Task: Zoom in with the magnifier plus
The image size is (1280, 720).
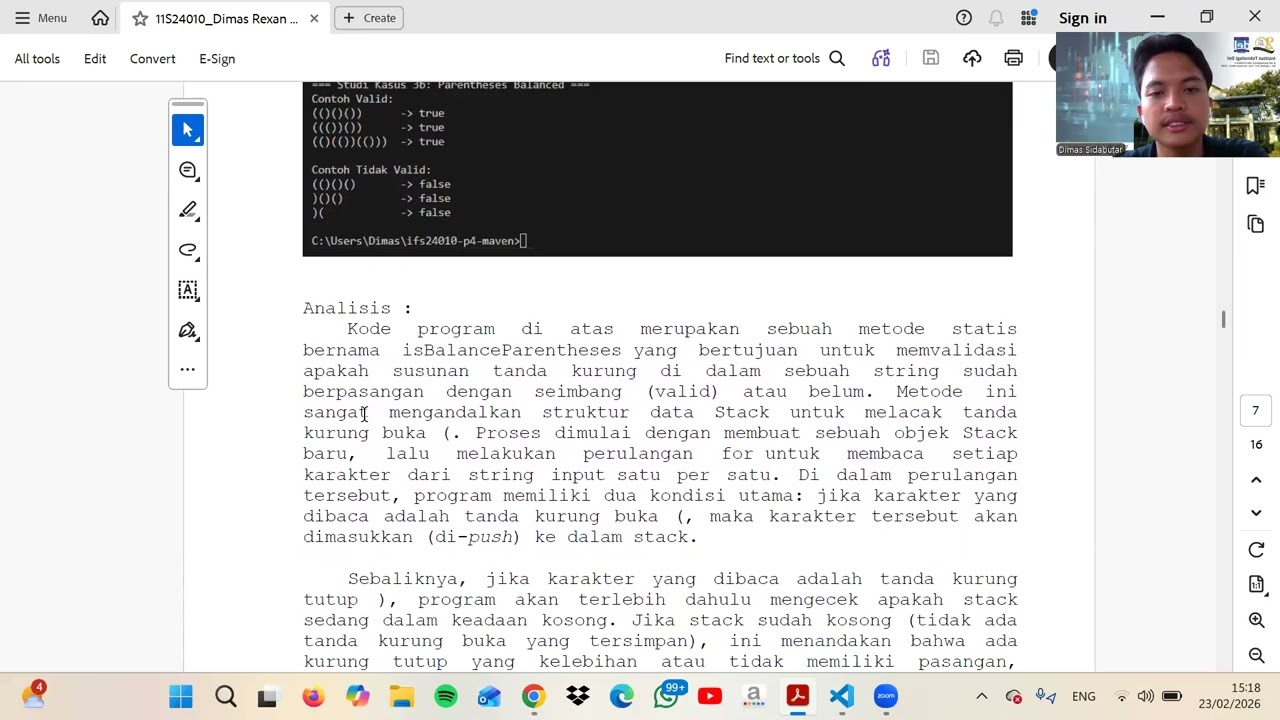Action: click(x=1256, y=620)
